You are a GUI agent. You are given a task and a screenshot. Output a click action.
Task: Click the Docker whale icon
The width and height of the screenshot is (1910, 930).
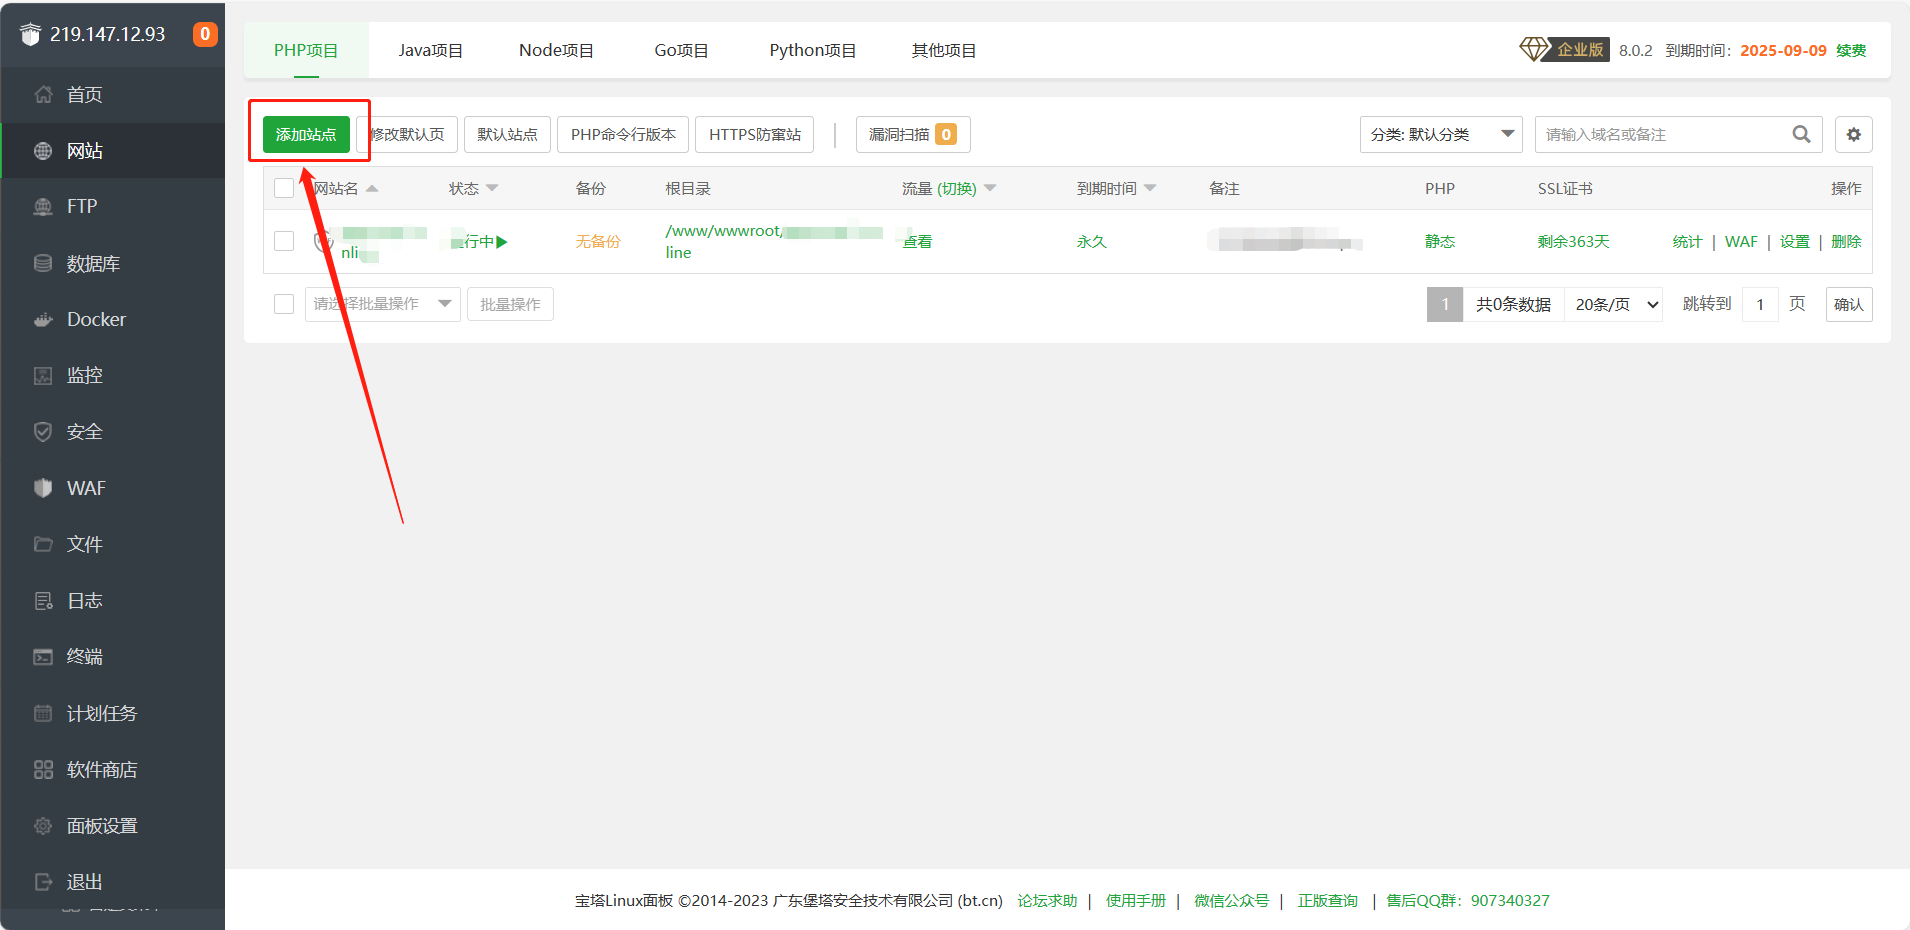tap(43, 320)
